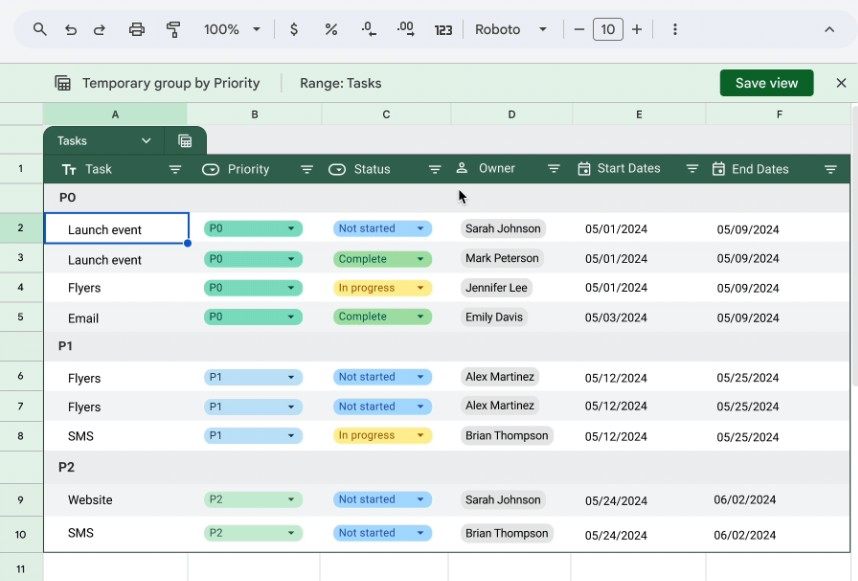Screen dimensions: 858x581
Task: Click the search magnifier icon in toolbar
Action: (x=40, y=30)
